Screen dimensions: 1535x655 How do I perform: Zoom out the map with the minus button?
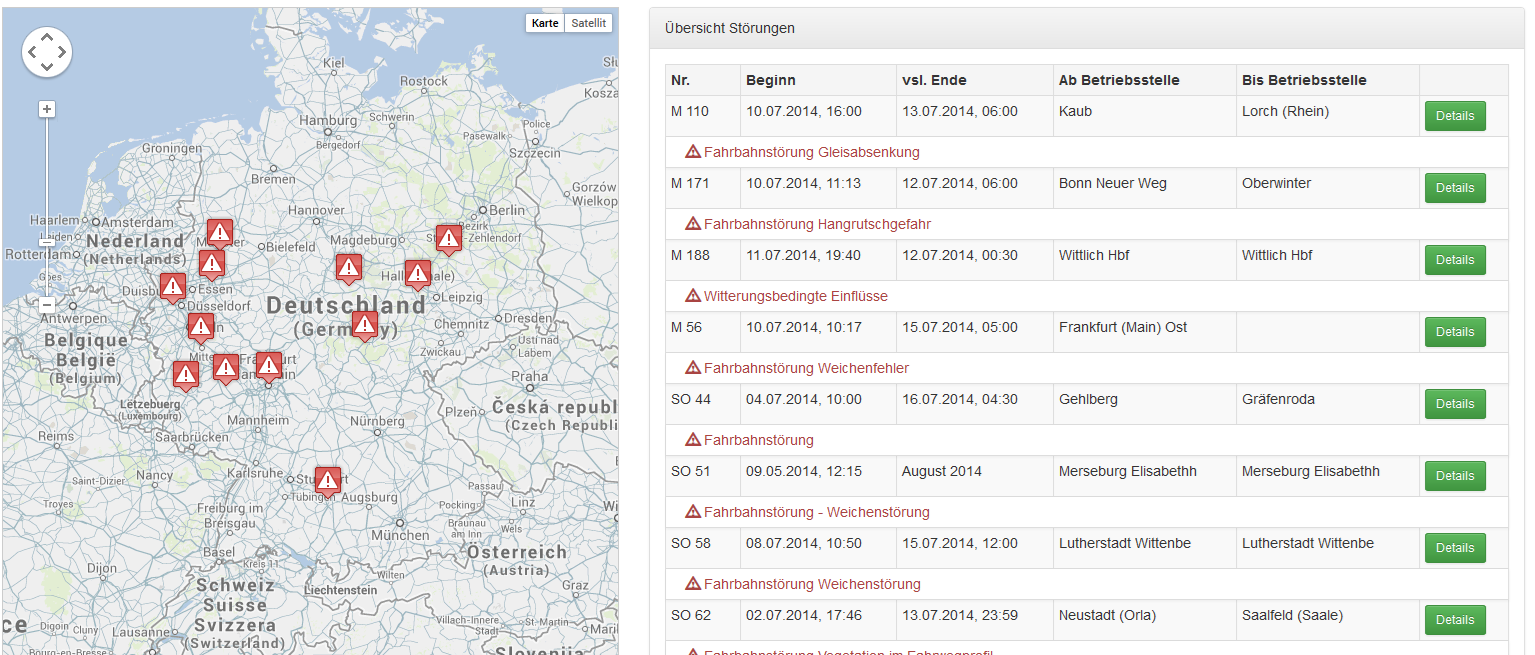pos(47,304)
